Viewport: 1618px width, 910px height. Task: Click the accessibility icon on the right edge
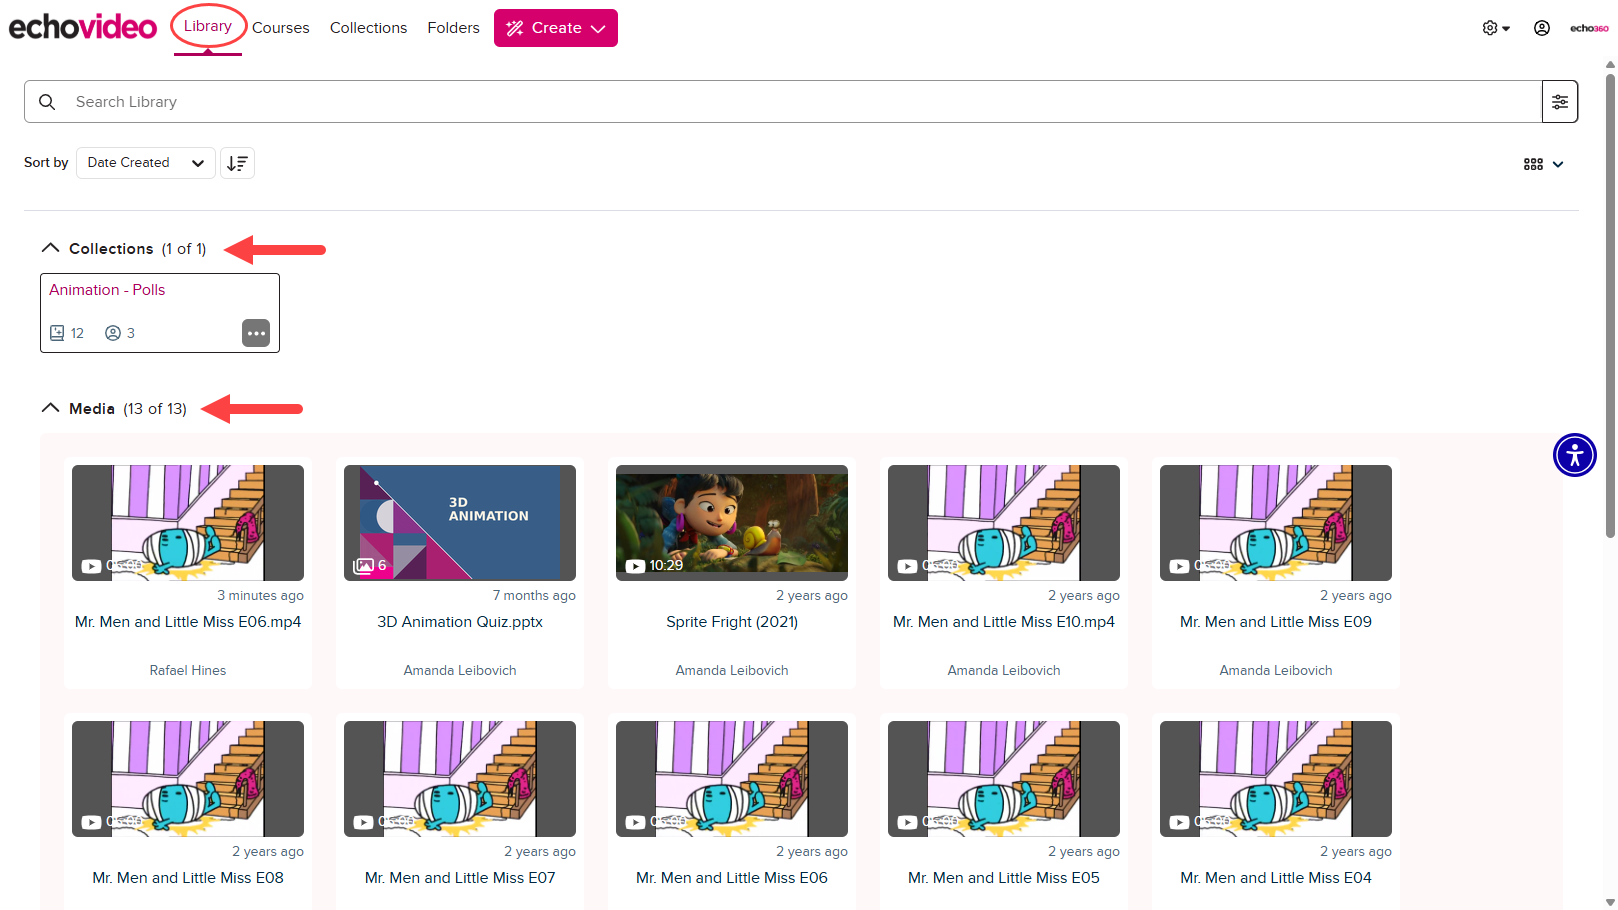1574,455
